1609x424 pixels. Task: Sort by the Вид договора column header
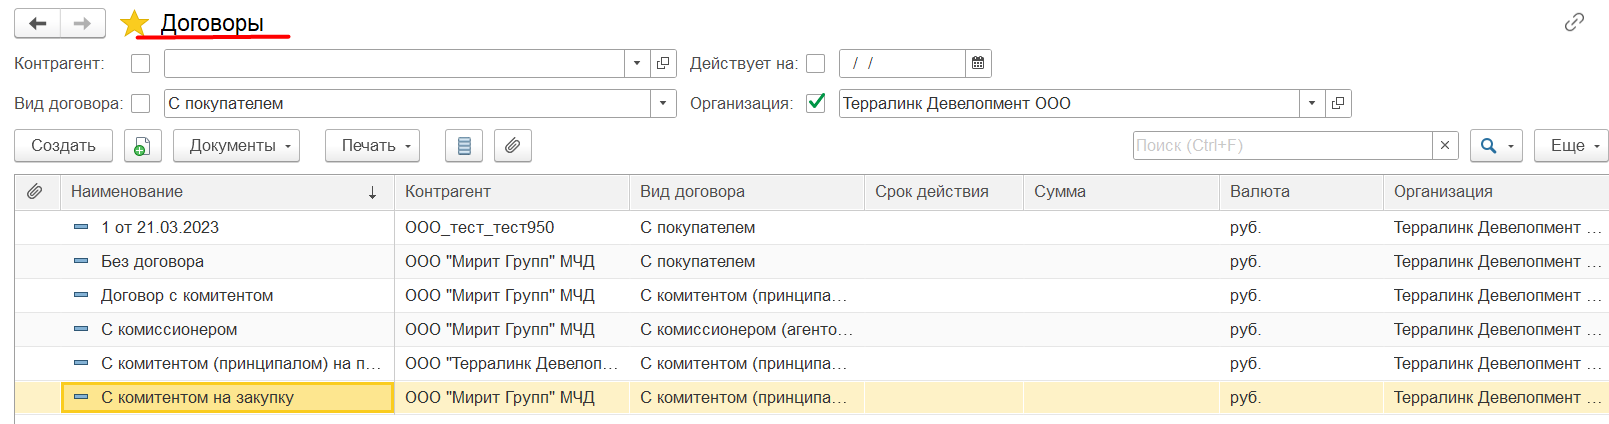[747, 191]
